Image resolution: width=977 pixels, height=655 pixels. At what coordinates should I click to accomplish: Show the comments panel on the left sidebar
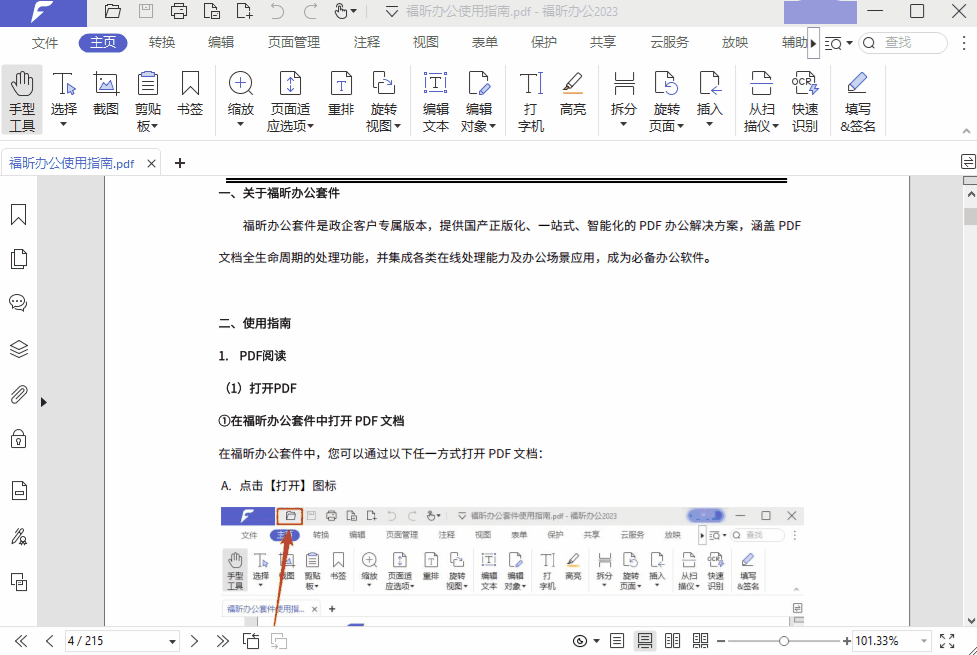17,302
